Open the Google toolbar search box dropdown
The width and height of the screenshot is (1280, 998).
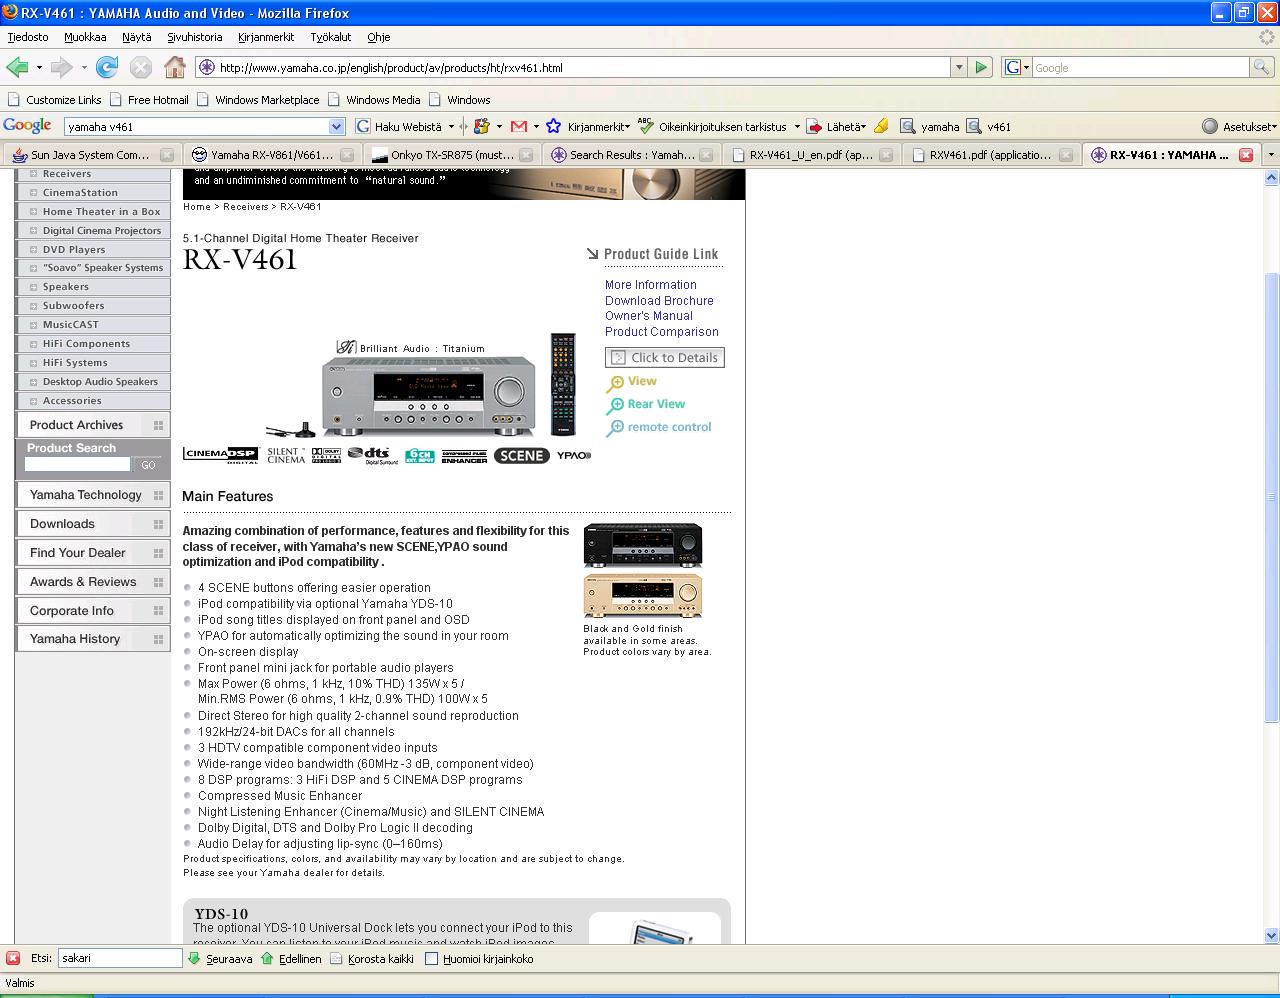(x=336, y=126)
